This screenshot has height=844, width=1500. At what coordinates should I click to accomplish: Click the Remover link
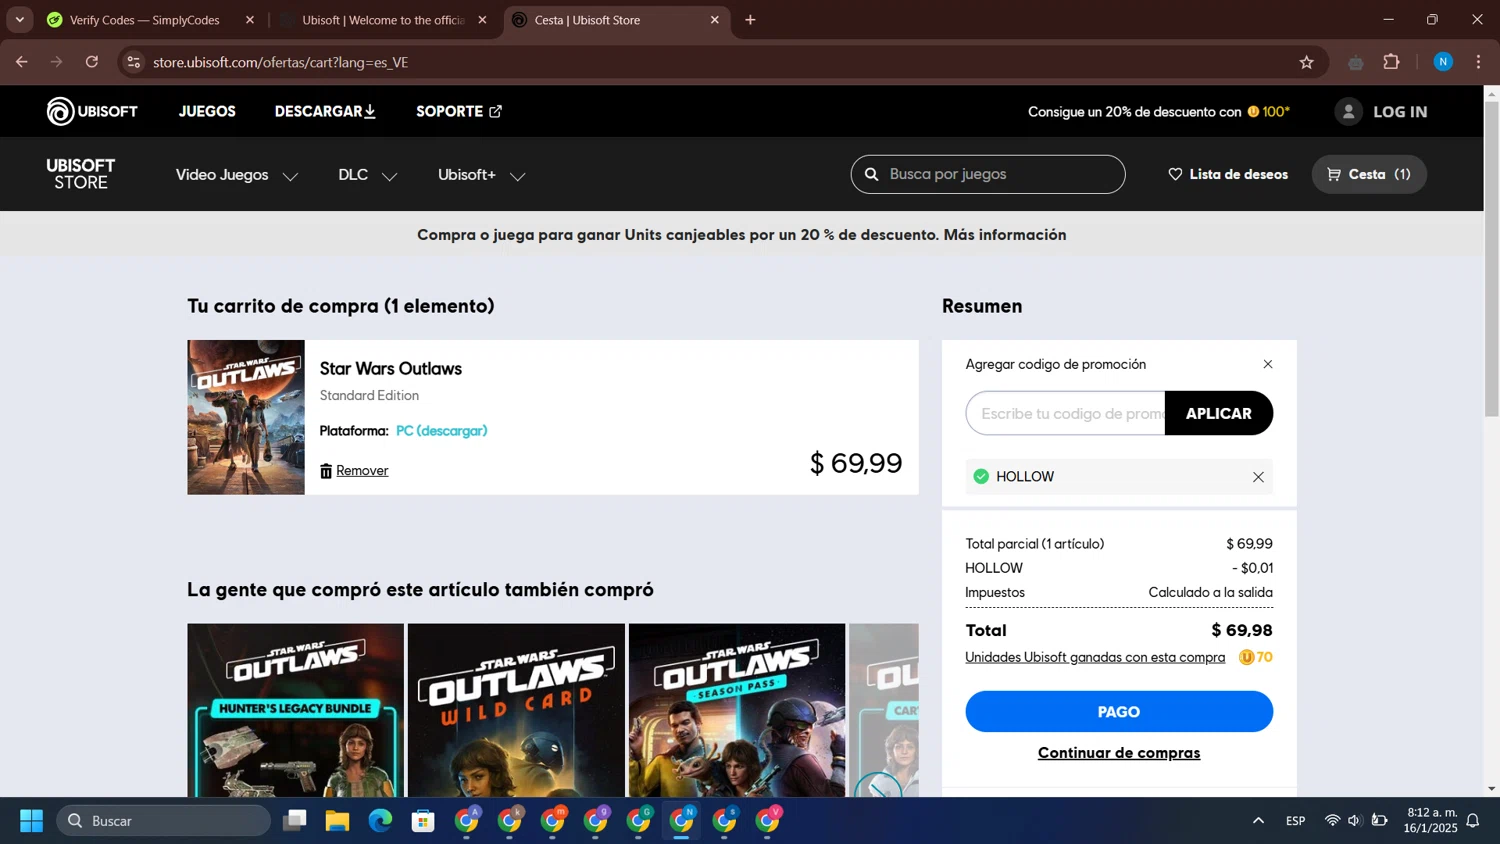point(362,470)
